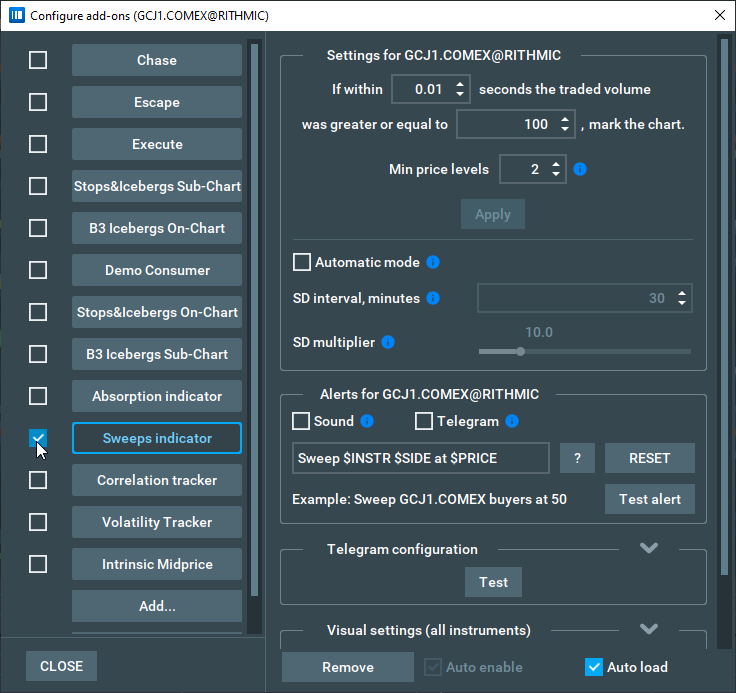This screenshot has width=736, height=693.
Task: Expand Visual settings (all instruments) section
Action: [x=649, y=629]
